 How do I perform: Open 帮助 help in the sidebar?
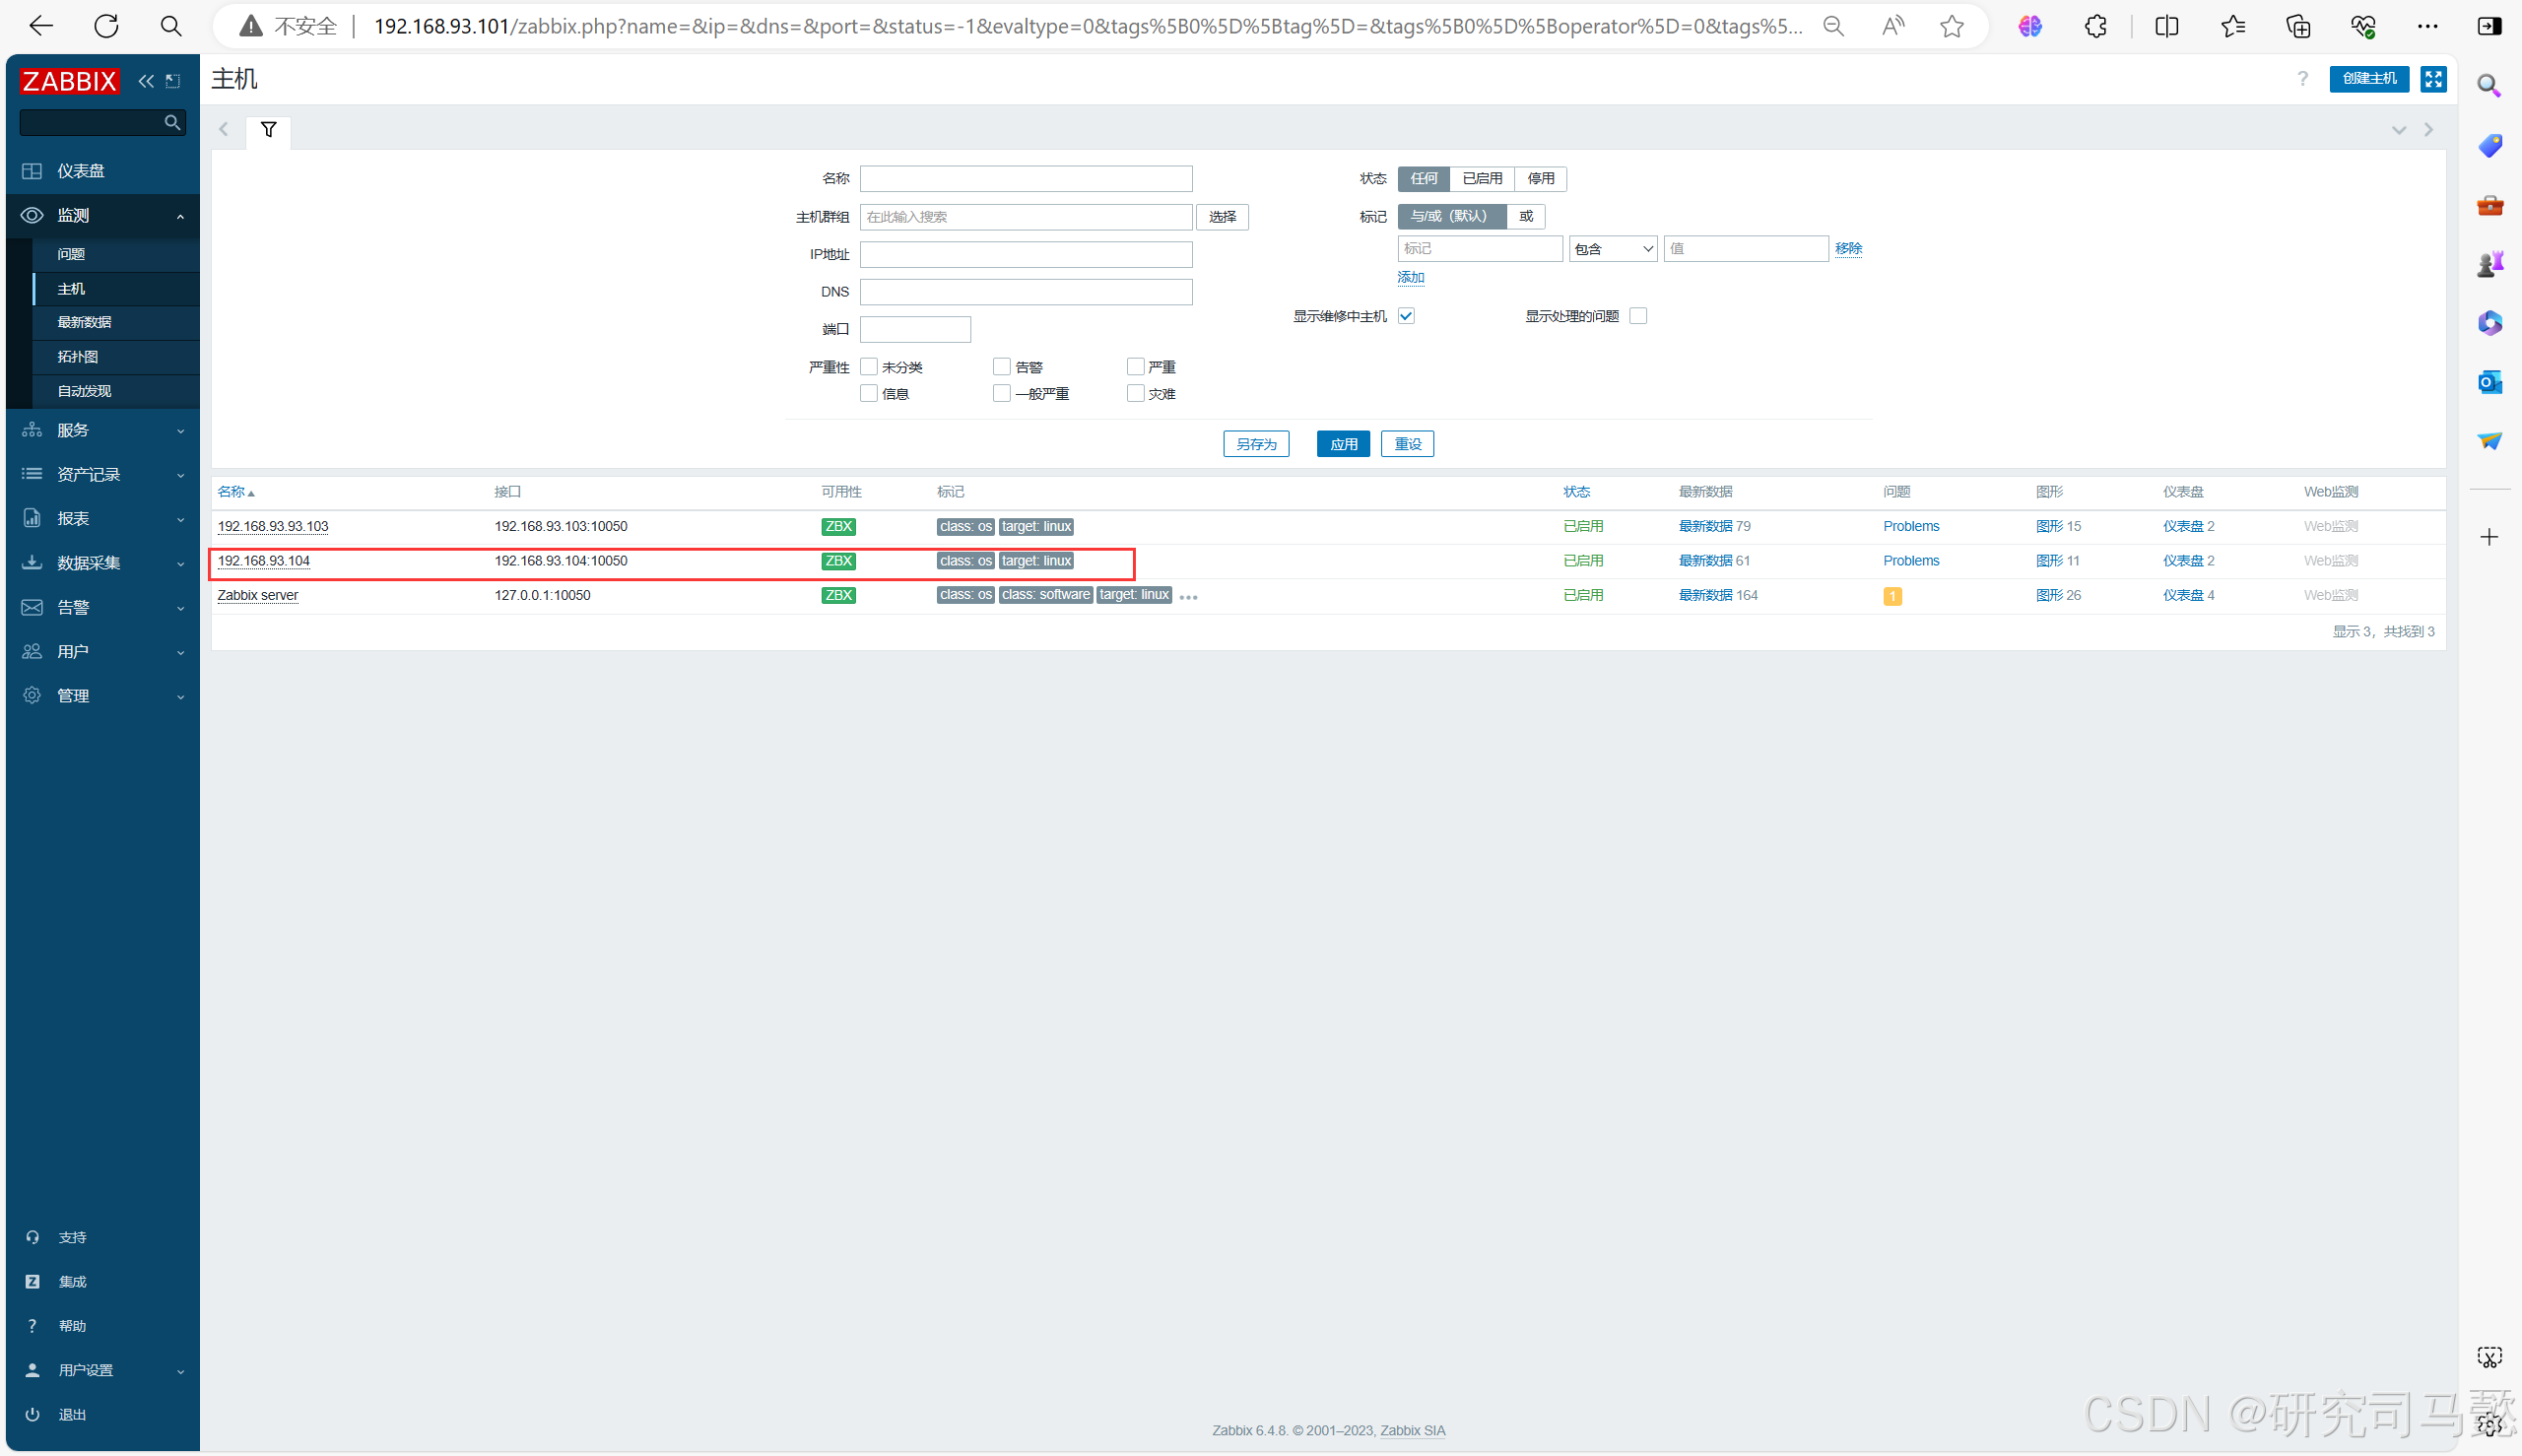72,1326
